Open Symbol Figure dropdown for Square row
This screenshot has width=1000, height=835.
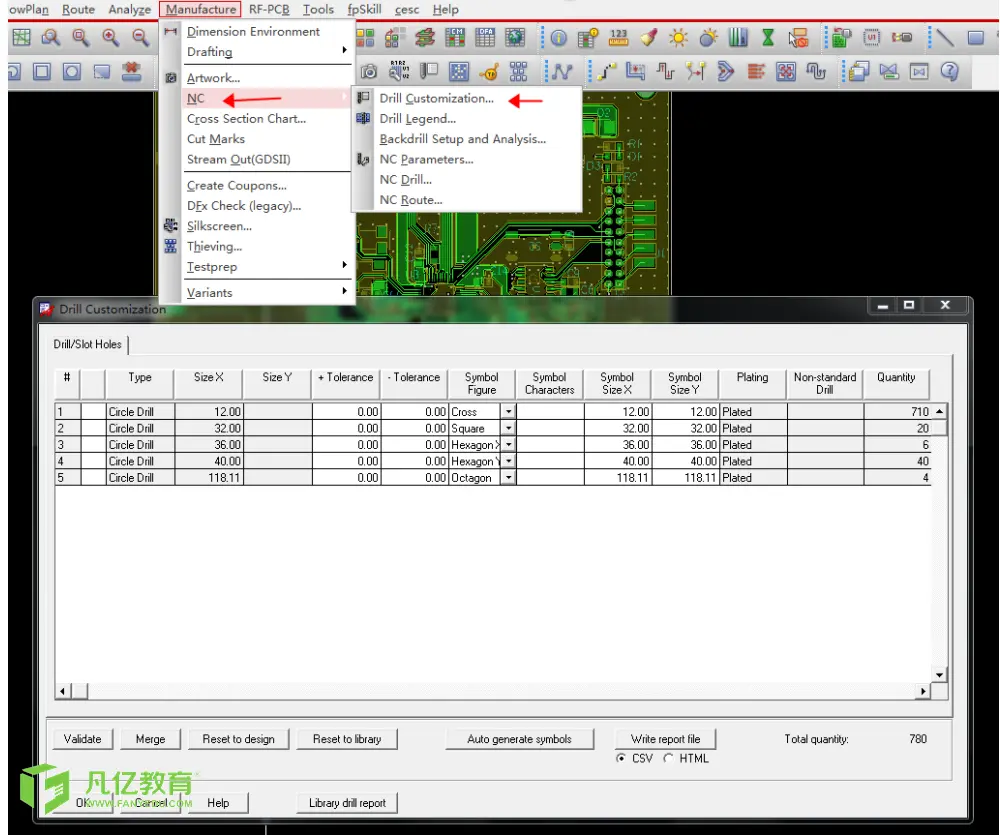(508, 429)
